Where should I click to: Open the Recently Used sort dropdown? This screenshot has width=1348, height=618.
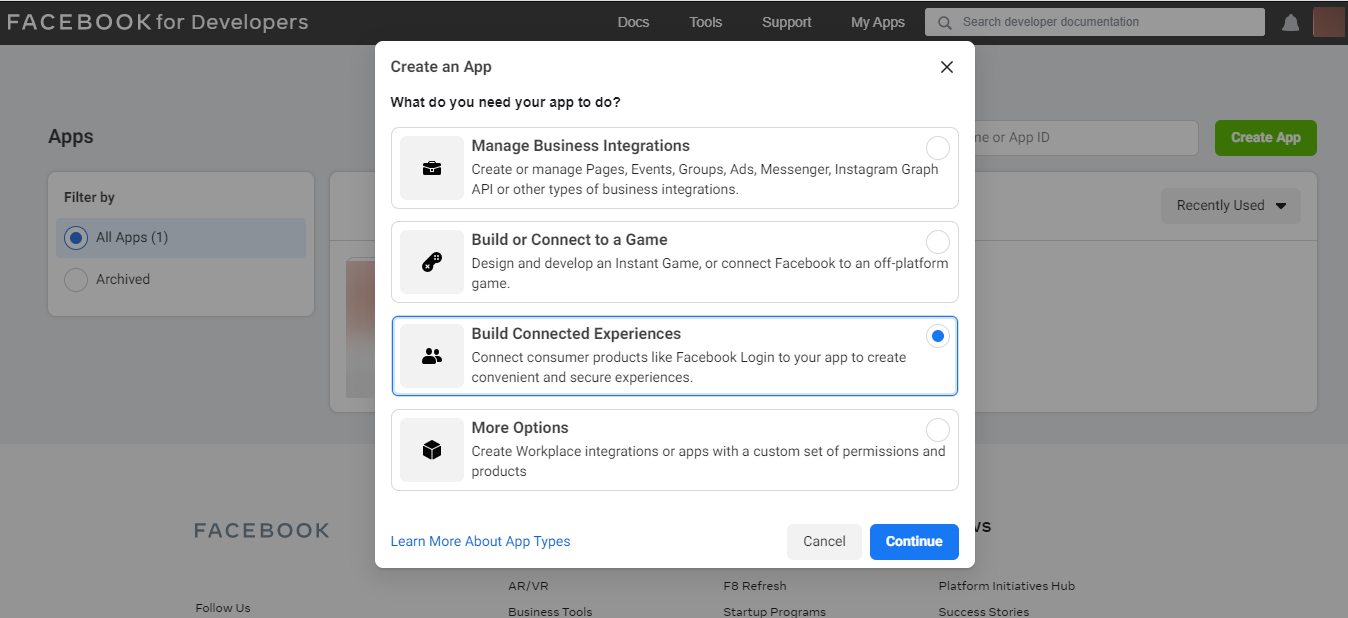(1231, 205)
